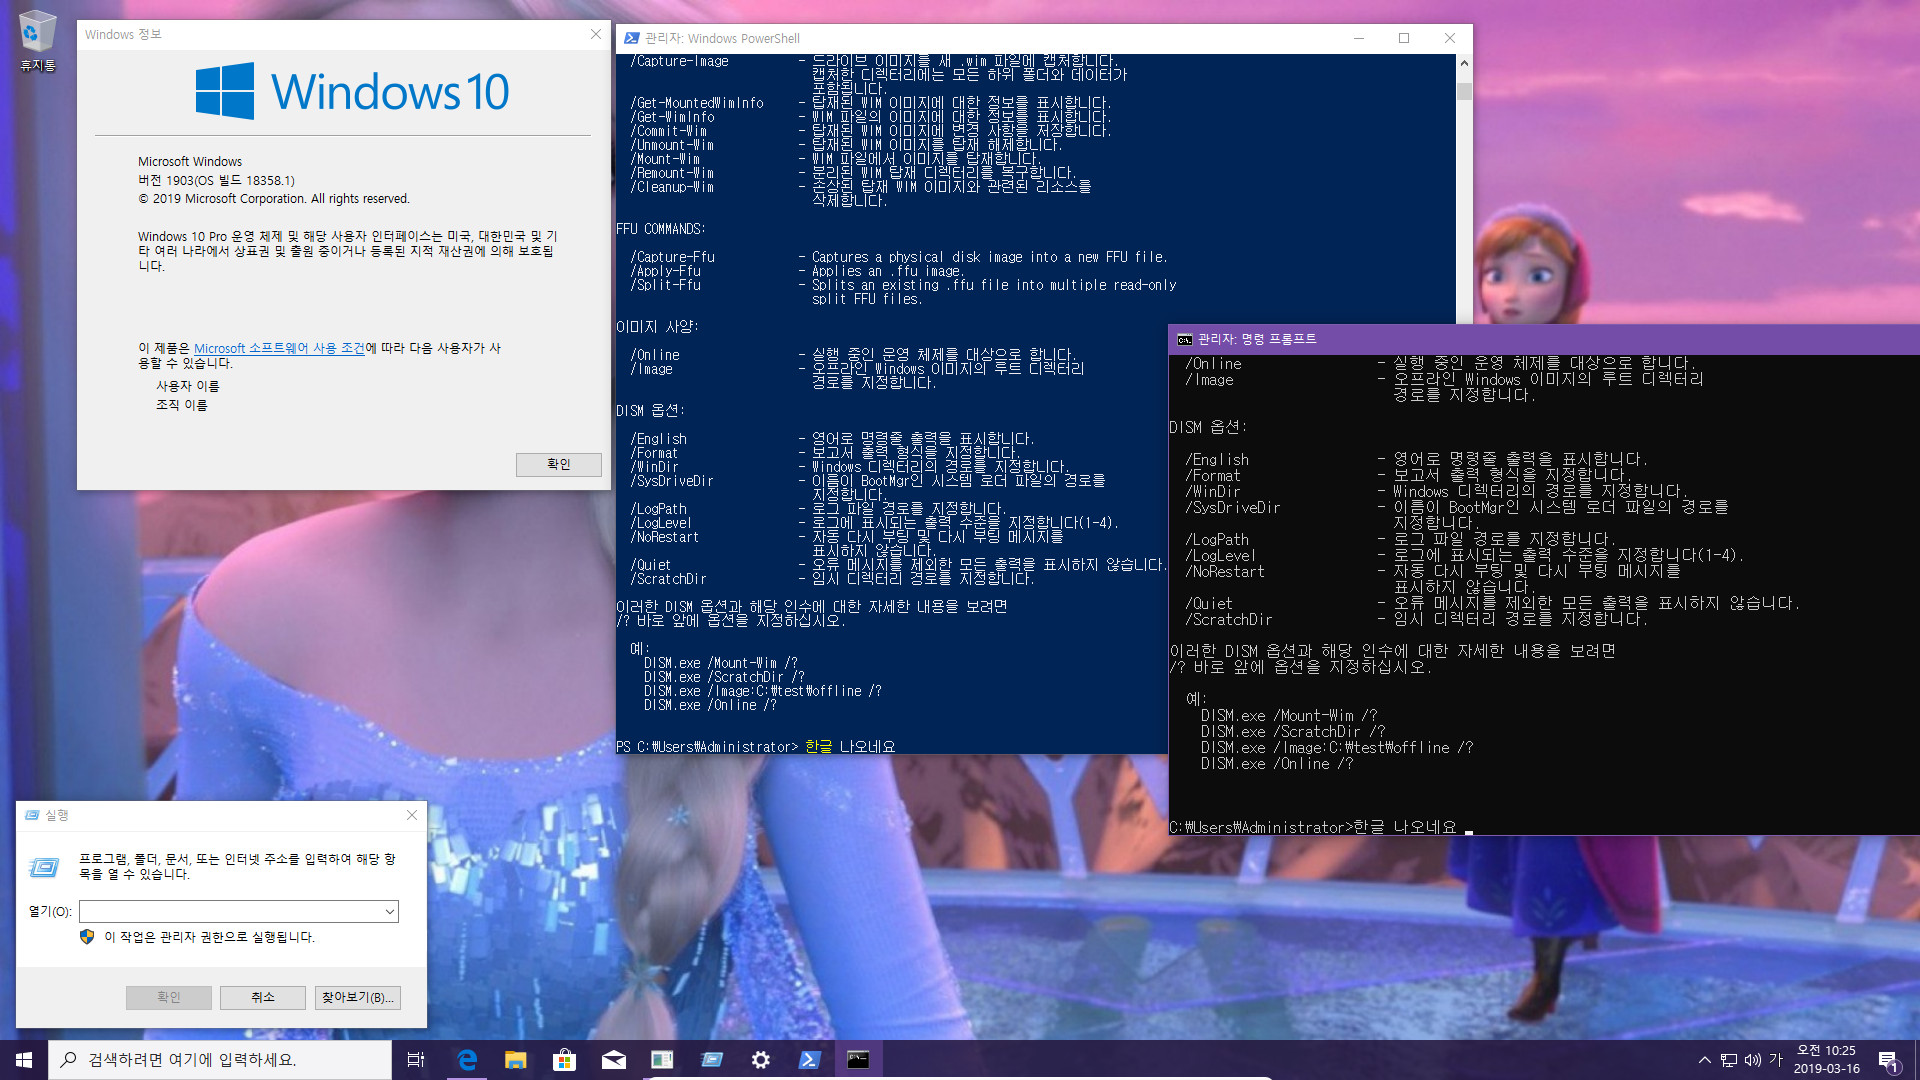This screenshot has height=1080, width=1920.
Task: Close the PowerShell window
Action: click(1450, 38)
